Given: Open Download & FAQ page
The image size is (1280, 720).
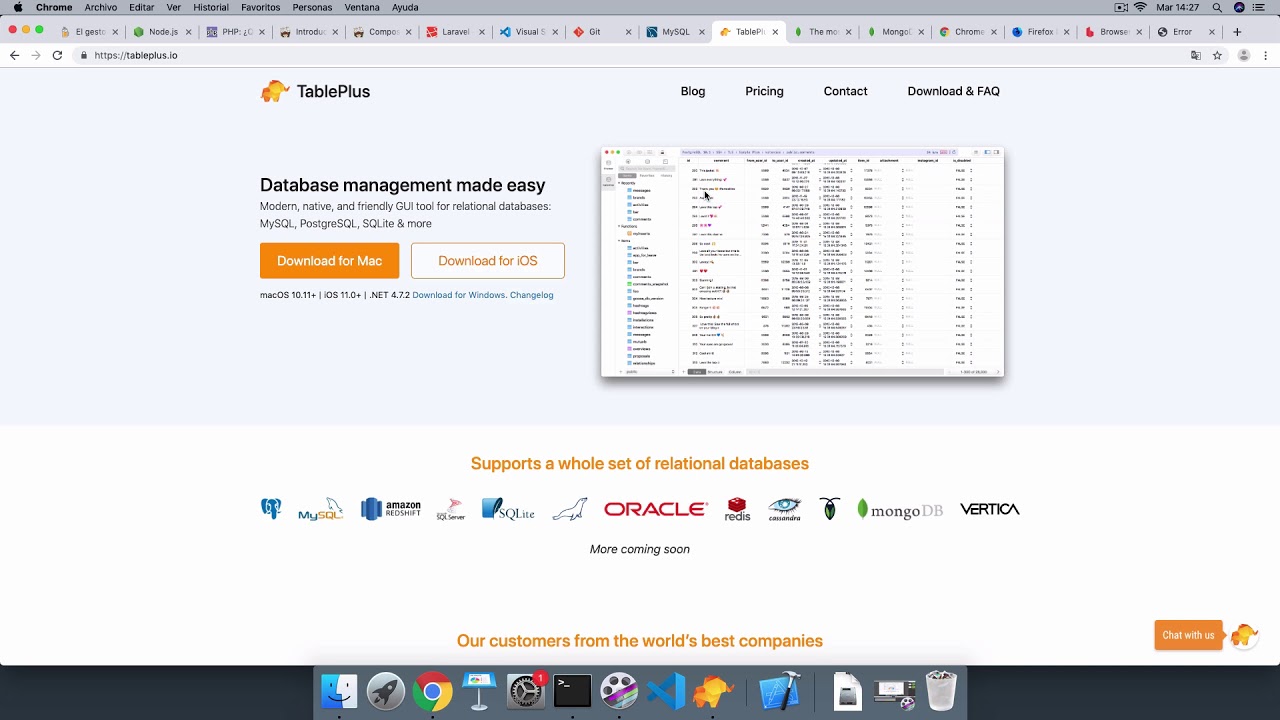Looking at the screenshot, I should tap(953, 91).
